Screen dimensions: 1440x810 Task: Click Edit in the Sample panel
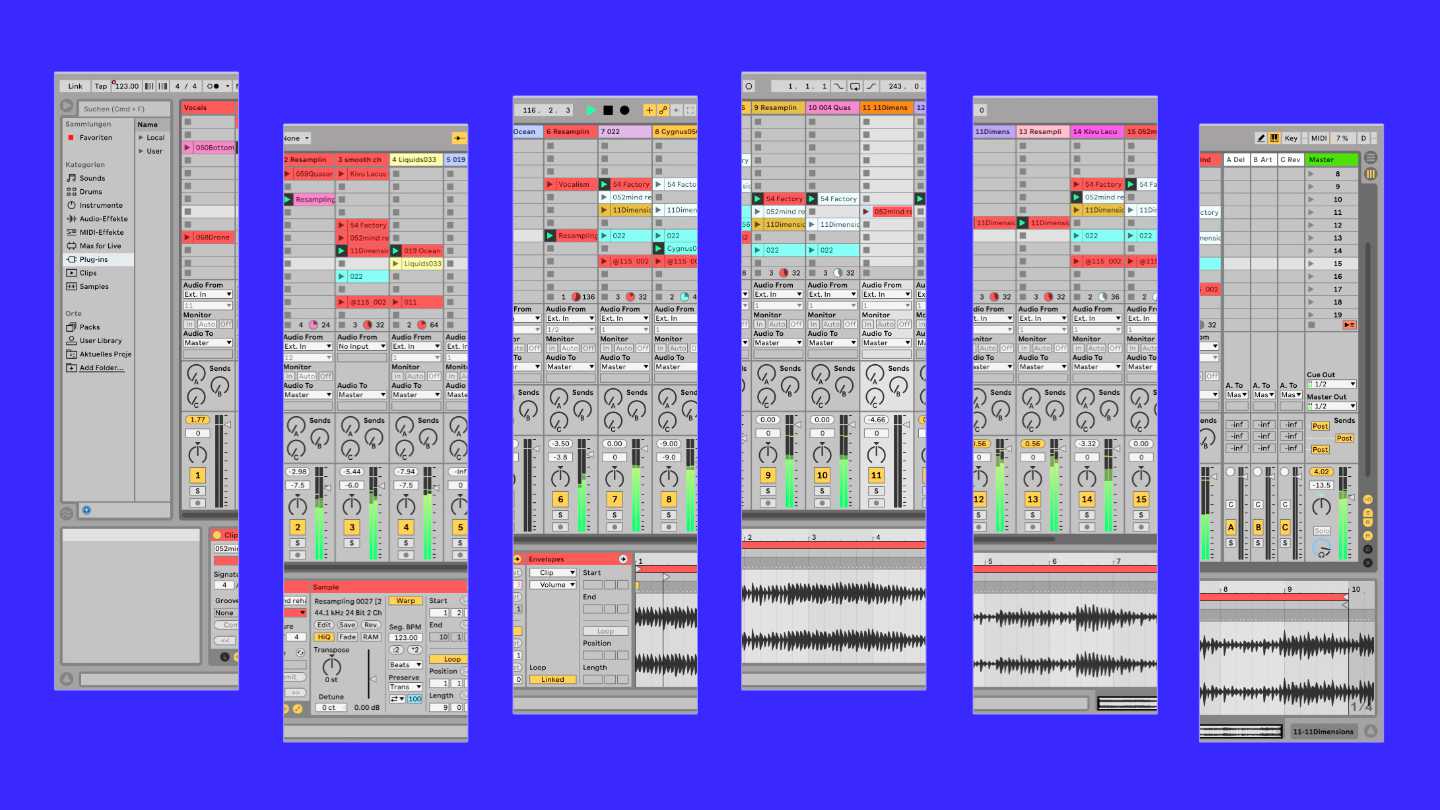click(324, 624)
